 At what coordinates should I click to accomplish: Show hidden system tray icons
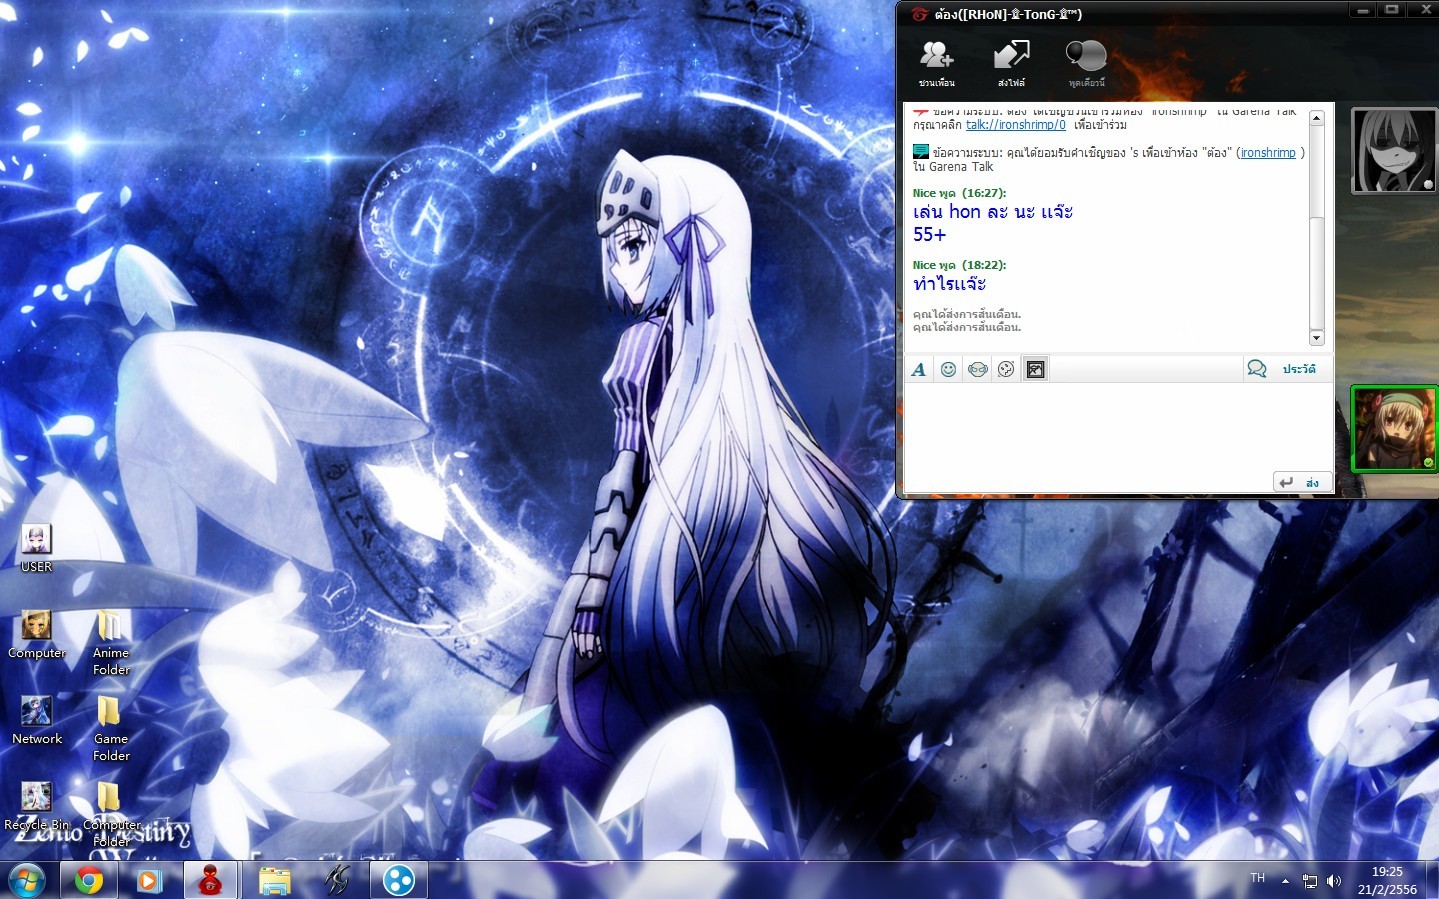pyautogui.click(x=1285, y=881)
